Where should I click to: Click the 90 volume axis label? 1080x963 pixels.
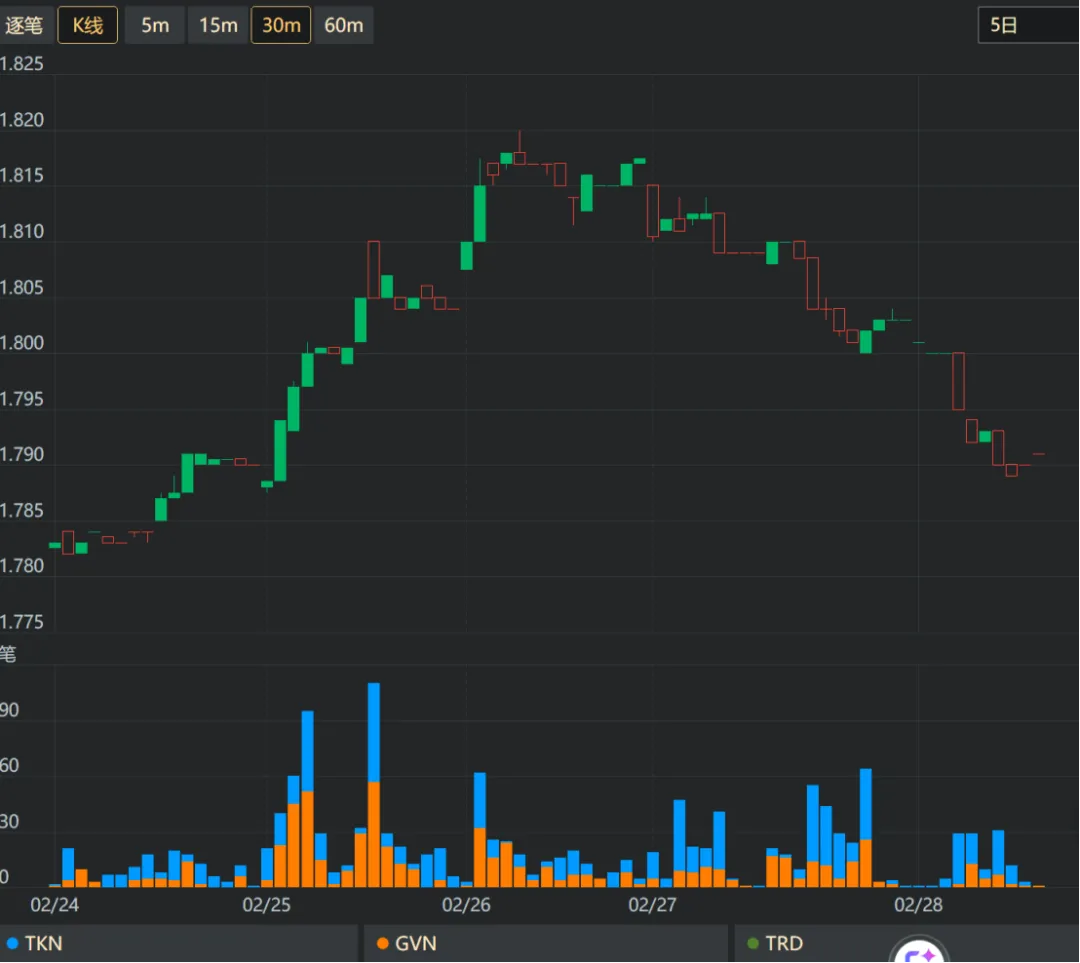pos(10,710)
